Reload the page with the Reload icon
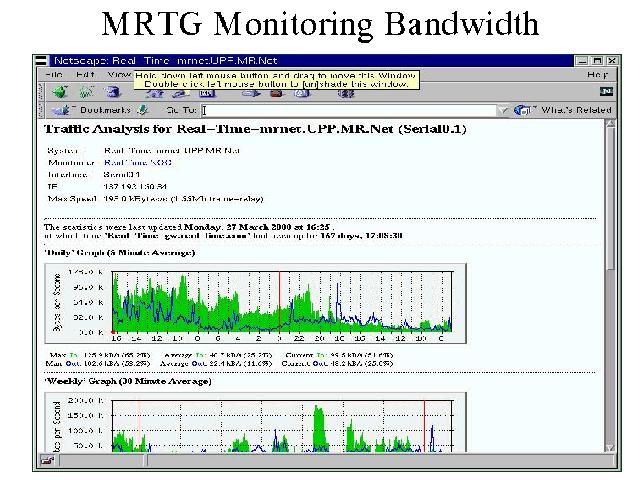Viewport: 640px width, 480px height. pyautogui.click(x=113, y=92)
